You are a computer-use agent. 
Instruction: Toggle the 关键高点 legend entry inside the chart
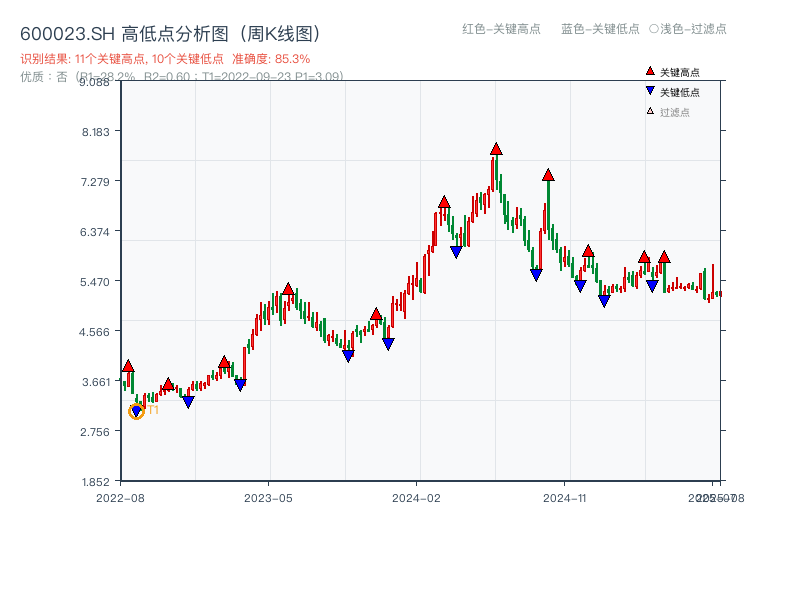point(672,72)
